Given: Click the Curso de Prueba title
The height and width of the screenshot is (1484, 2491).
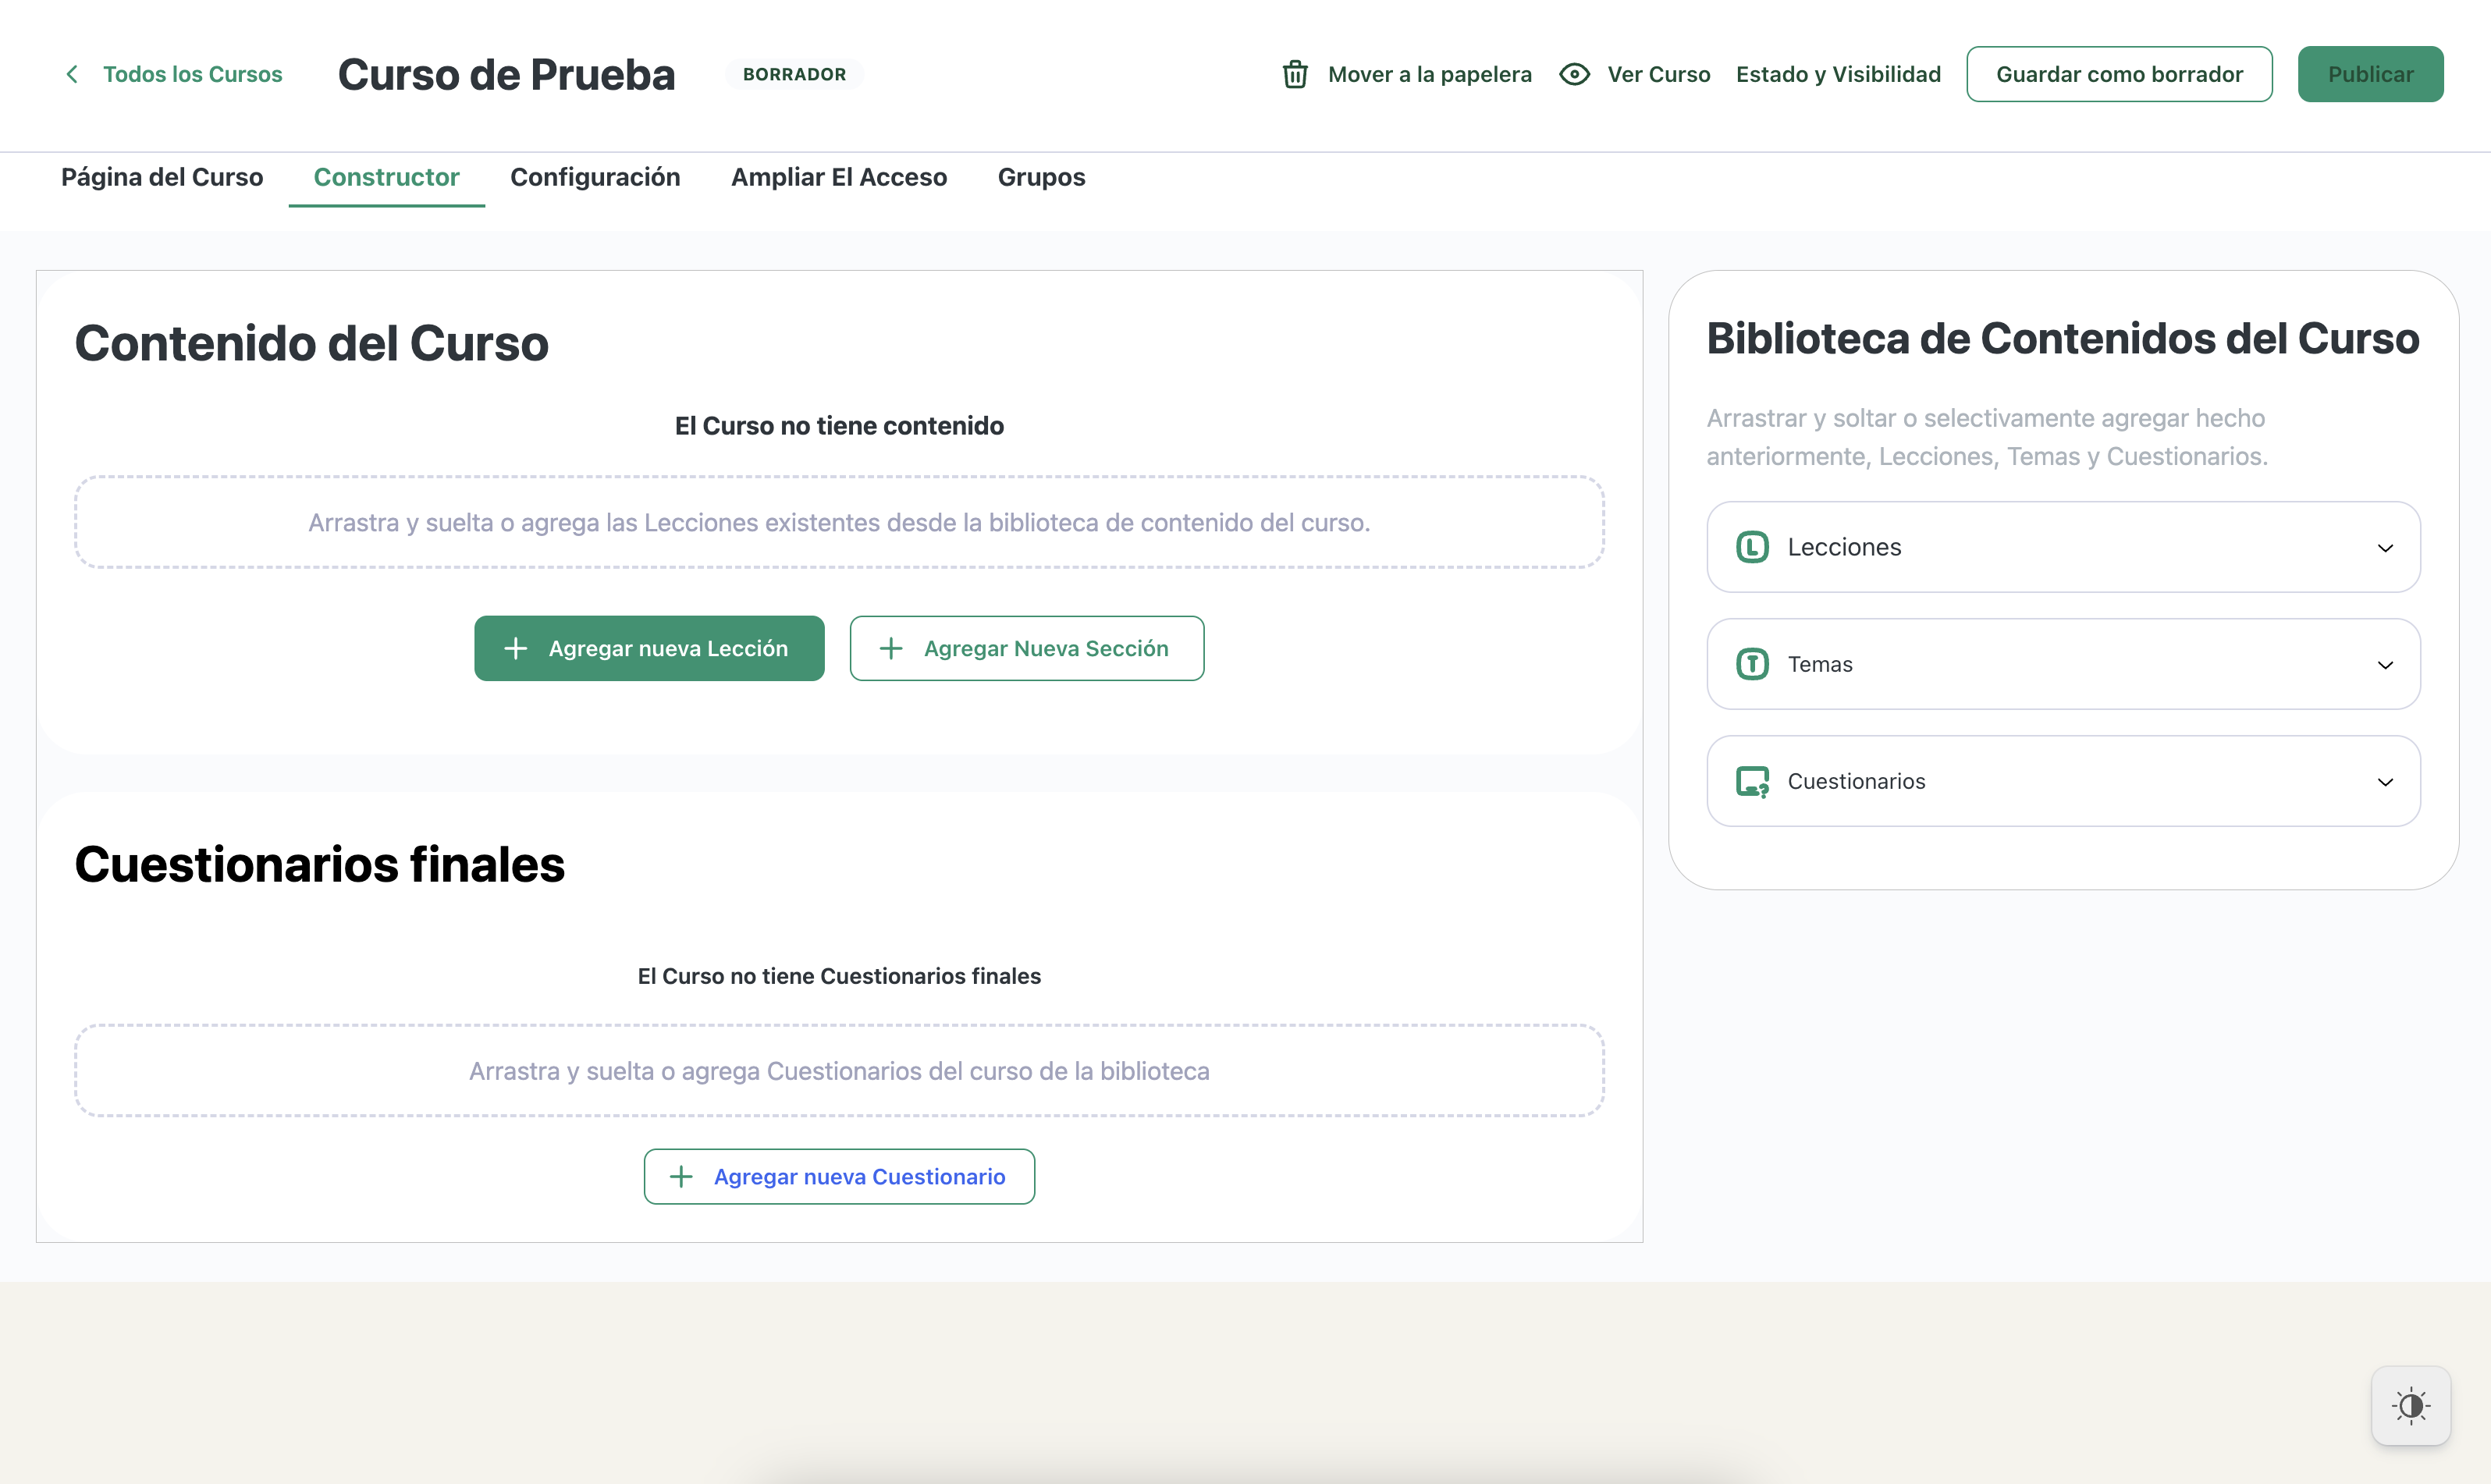Looking at the screenshot, I should tap(506, 74).
